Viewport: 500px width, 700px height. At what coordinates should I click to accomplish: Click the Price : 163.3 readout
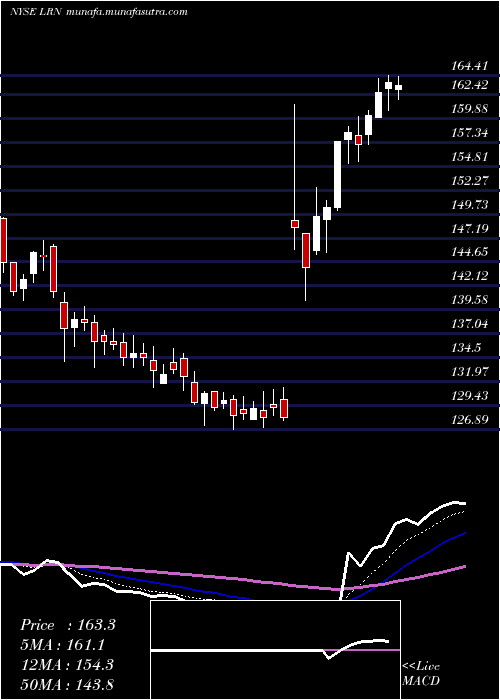pos(68,625)
